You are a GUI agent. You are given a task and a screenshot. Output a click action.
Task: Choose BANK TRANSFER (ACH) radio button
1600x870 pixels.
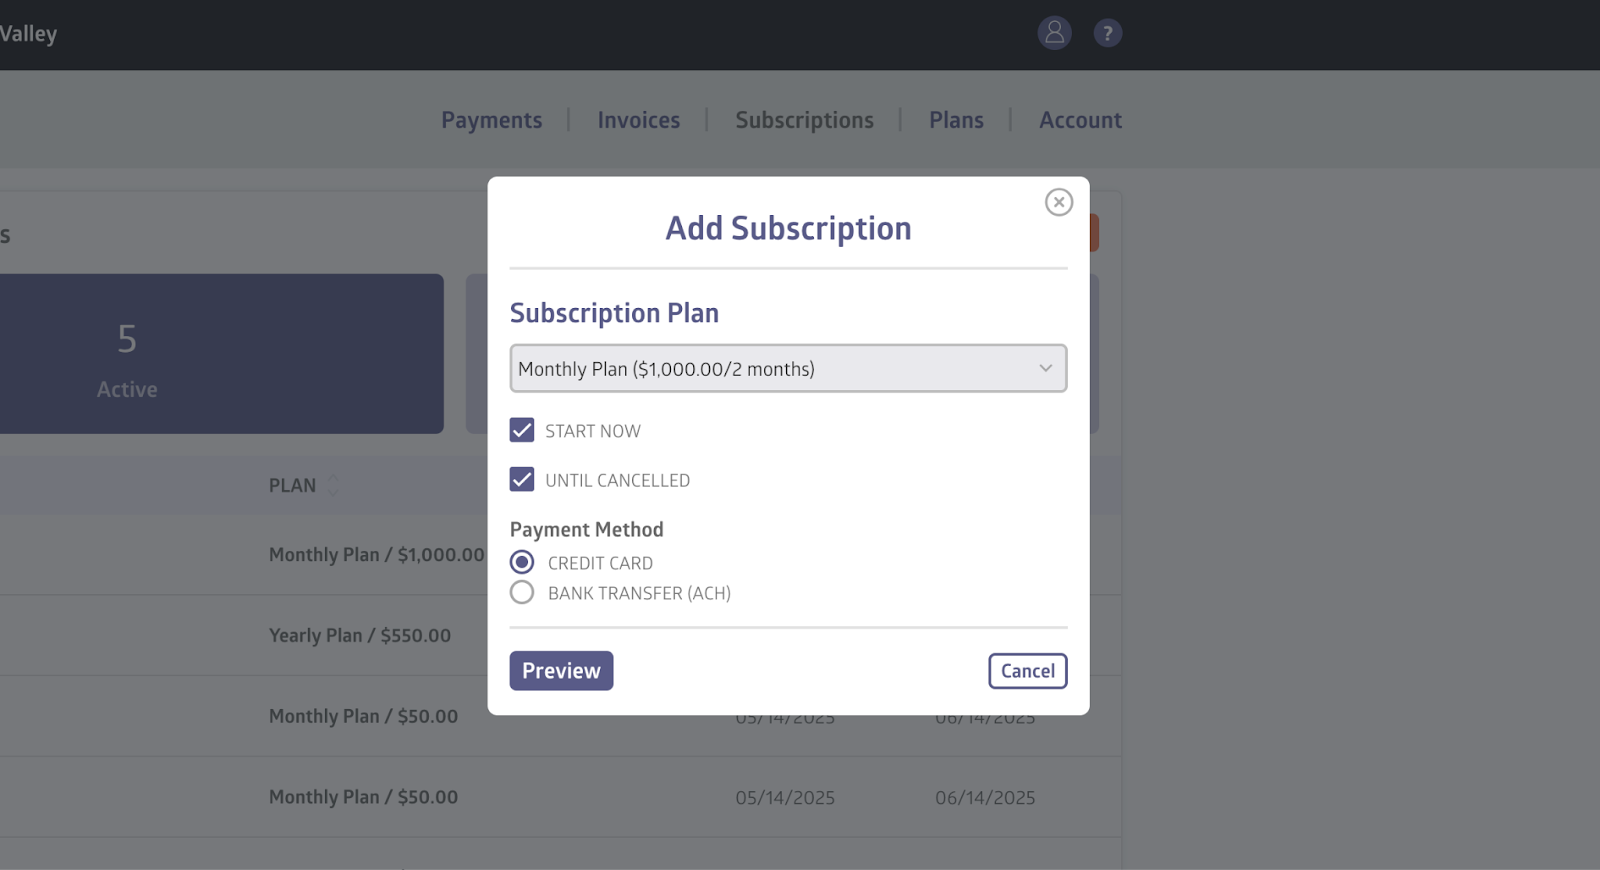click(x=522, y=593)
